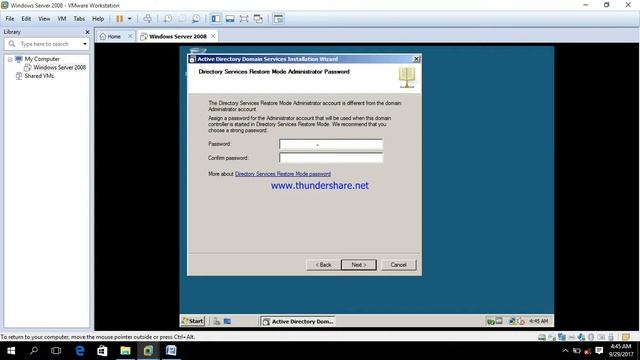Select Shared VMs in the library
Viewport: 640px width, 360px height.
tap(39, 76)
